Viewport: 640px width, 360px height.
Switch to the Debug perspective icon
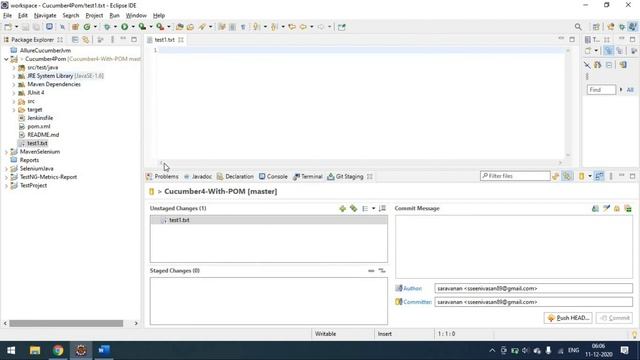coord(622,27)
